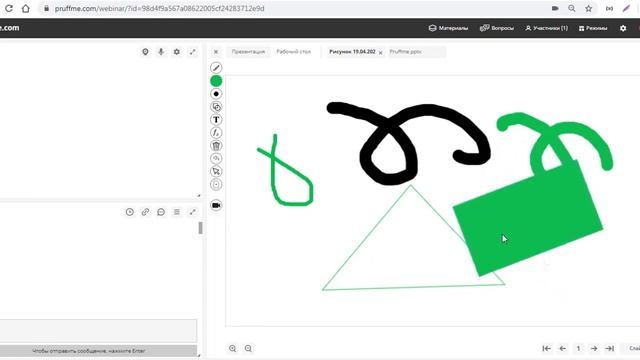Open video panel settings gear
This screenshot has height=360, width=640.
click(x=177, y=52)
